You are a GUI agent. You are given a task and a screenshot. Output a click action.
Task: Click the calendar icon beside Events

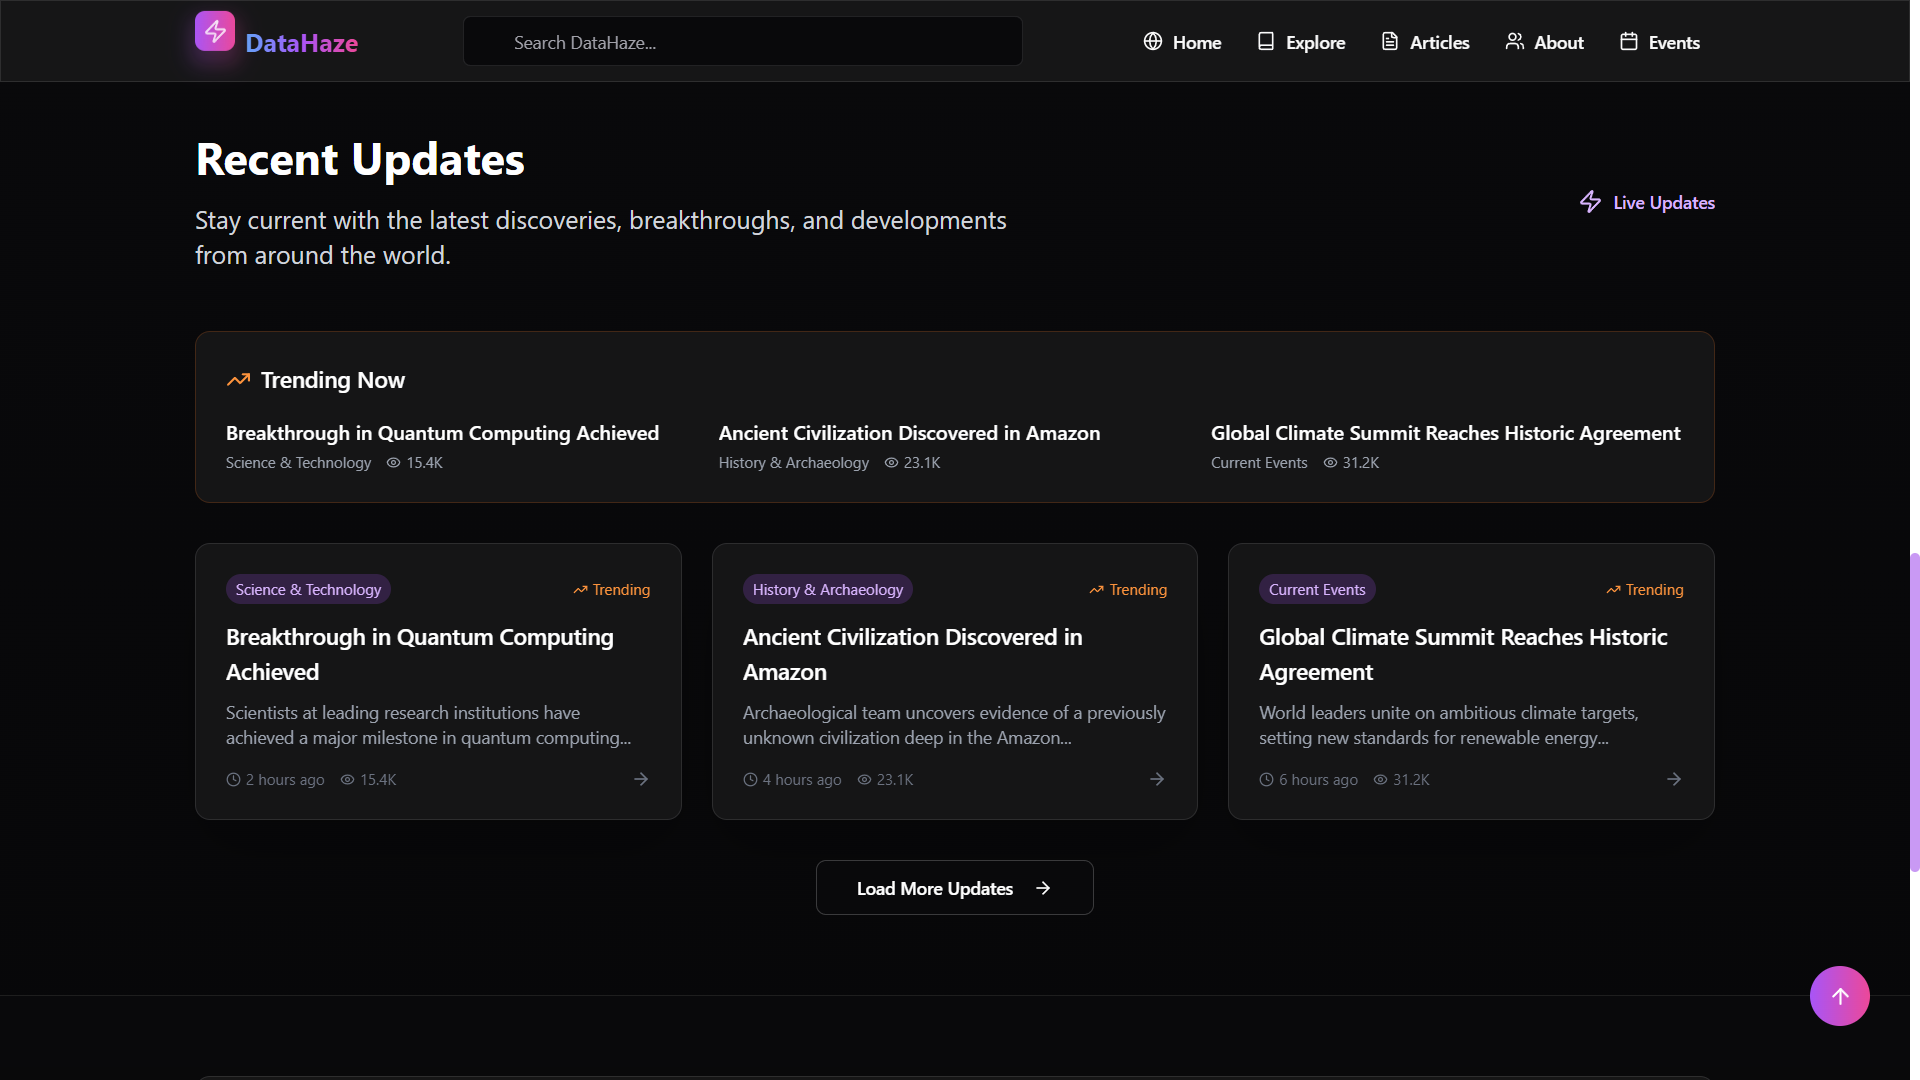(x=1629, y=42)
